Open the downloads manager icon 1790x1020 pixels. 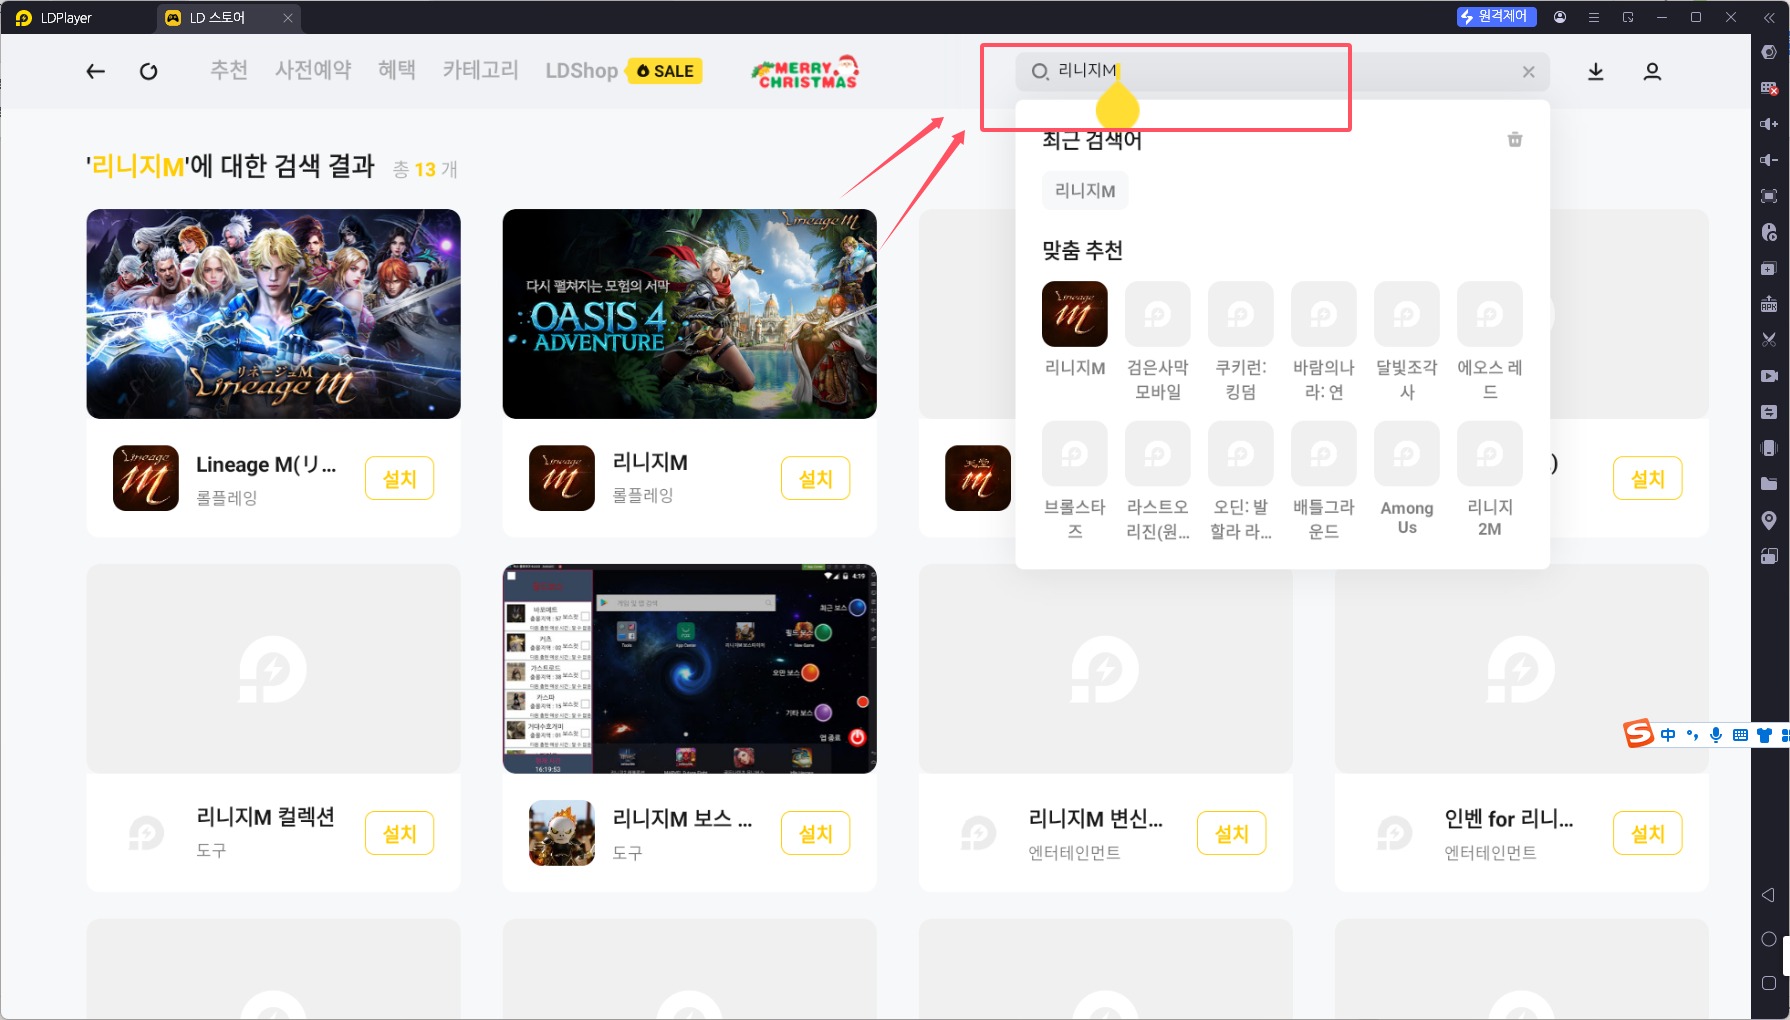(x=1596, y=71)
